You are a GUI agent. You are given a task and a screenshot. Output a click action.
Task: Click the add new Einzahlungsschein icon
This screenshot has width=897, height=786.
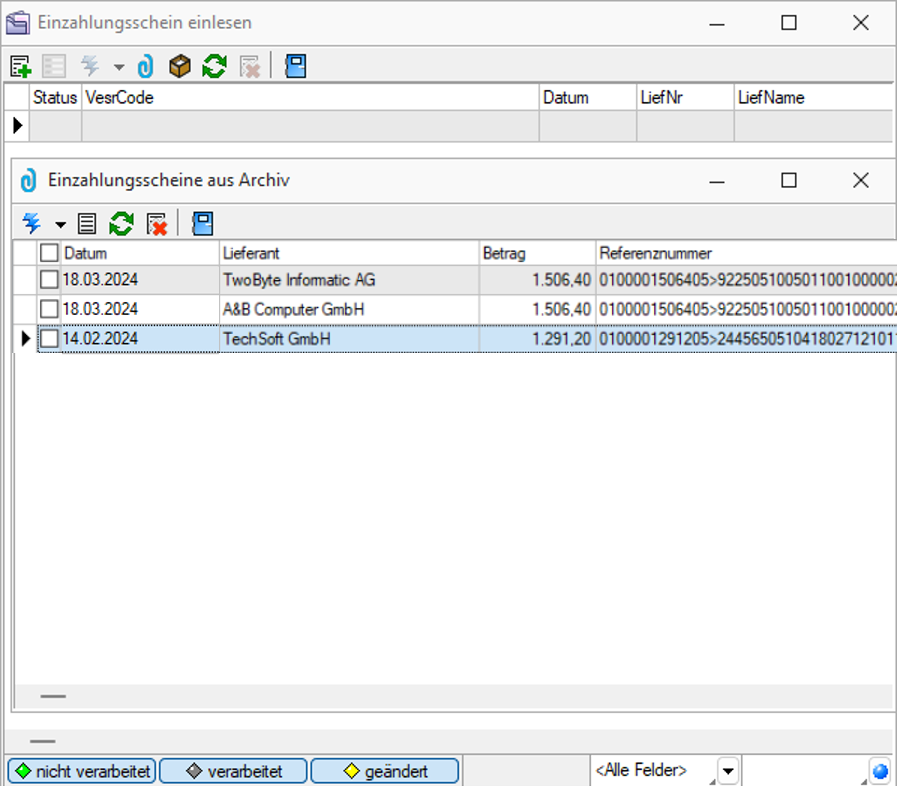tap(18, 65)
